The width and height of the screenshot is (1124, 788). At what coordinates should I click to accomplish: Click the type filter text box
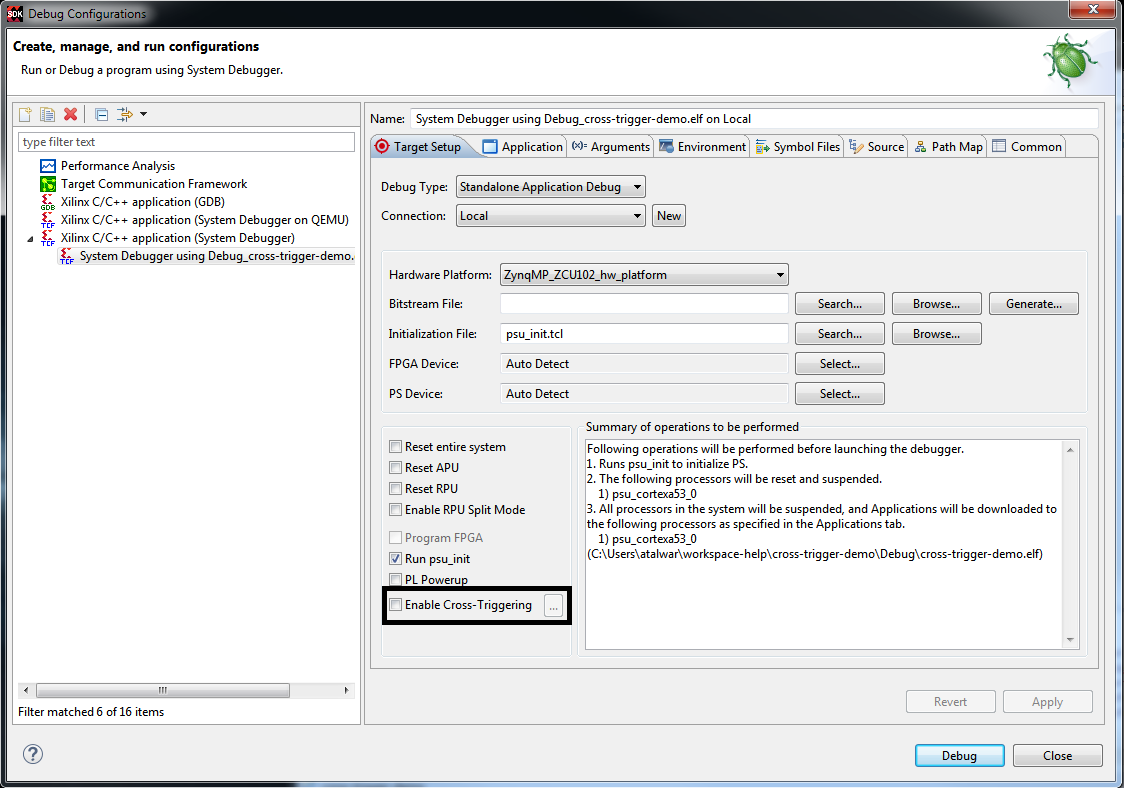tap(186, 142)
